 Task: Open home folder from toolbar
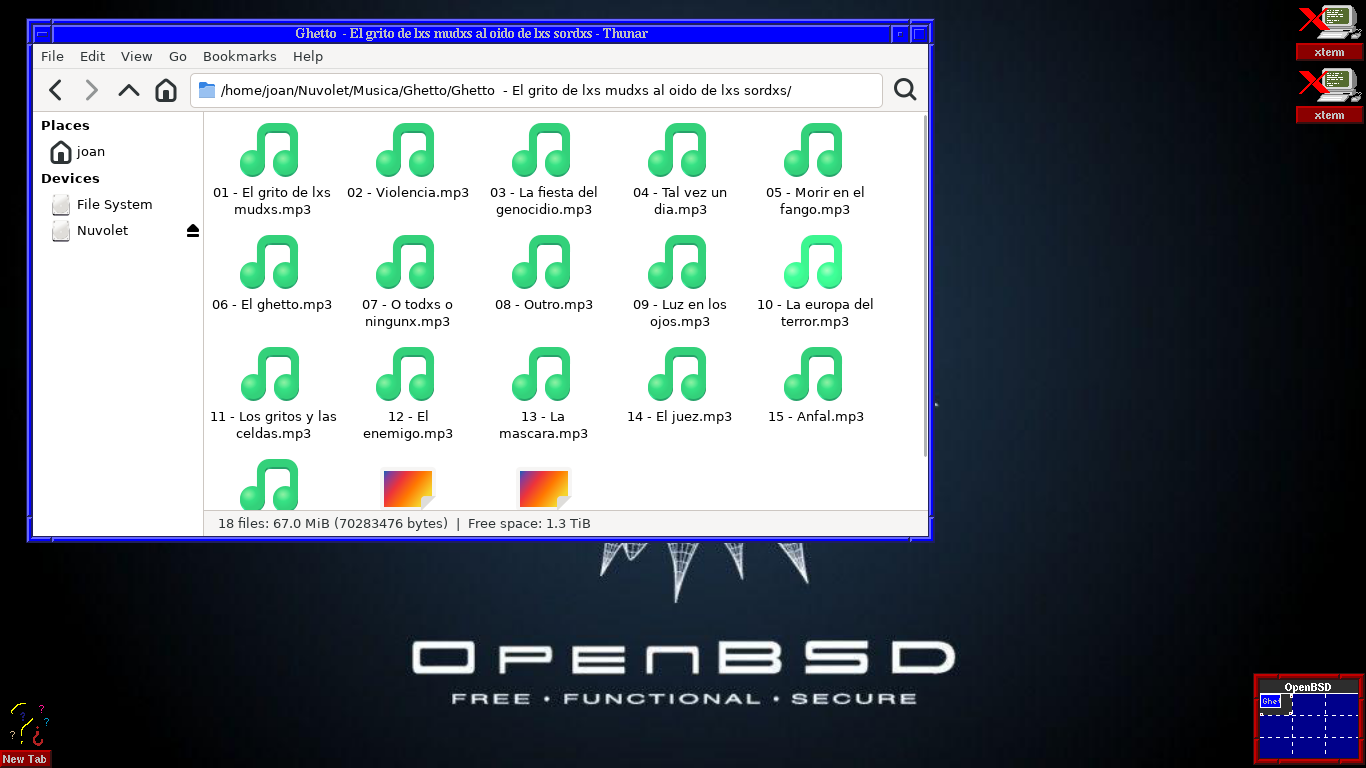(166, 90)
